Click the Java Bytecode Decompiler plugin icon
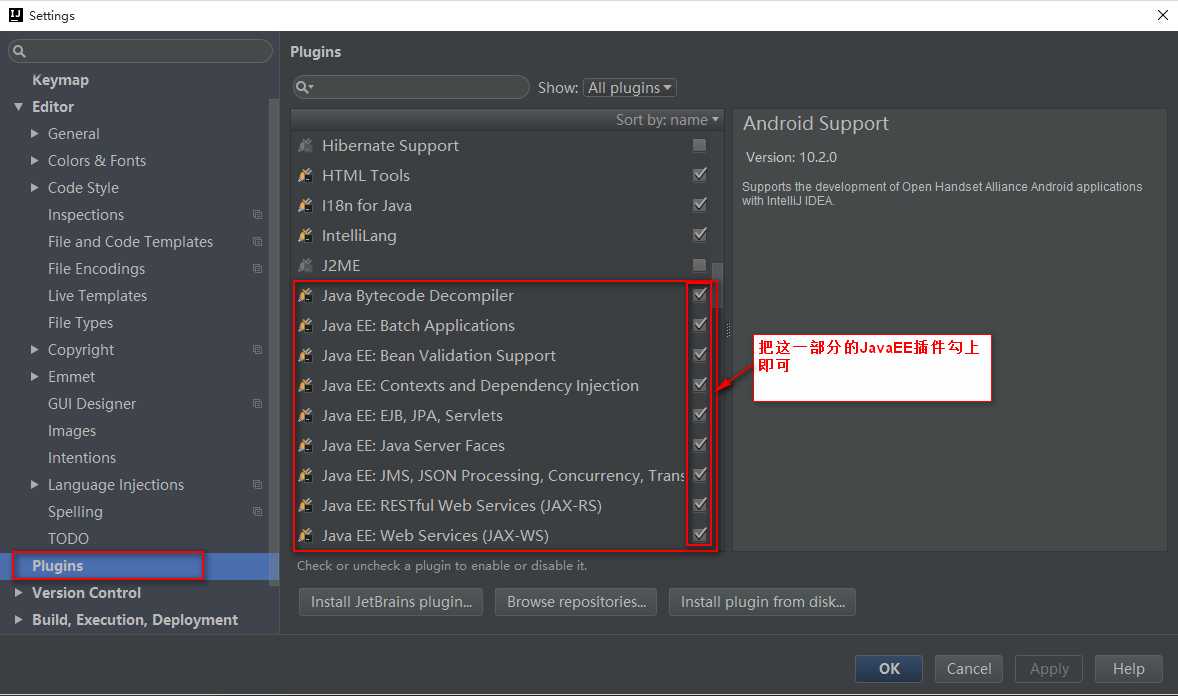Viewport: 1178px width, 696px height. [x=305, y=296]
